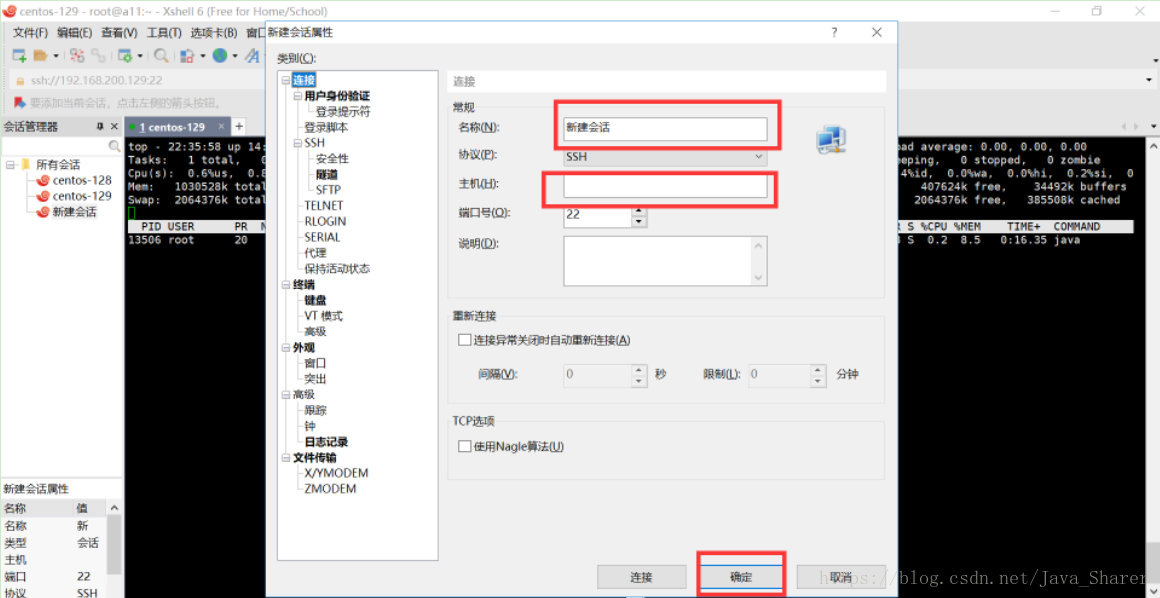
Task: Select ZMODEM category
Action: 330,488
